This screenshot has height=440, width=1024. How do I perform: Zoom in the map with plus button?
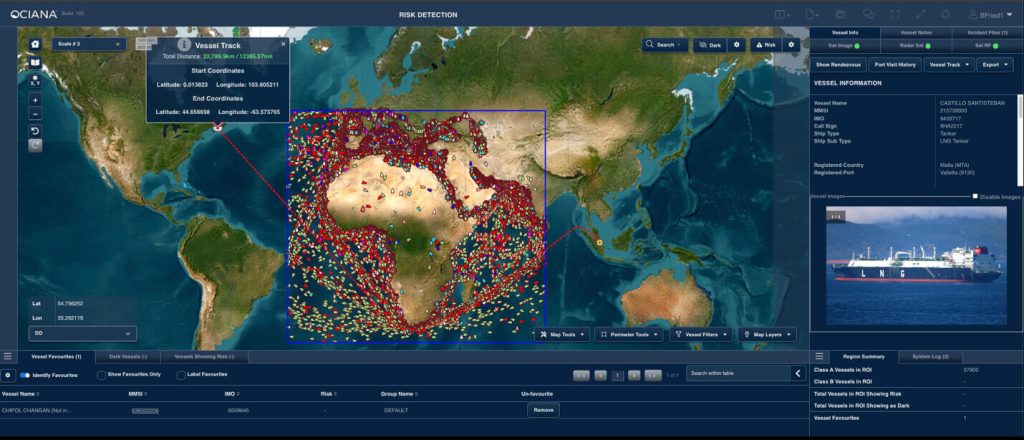pos(35,100)
